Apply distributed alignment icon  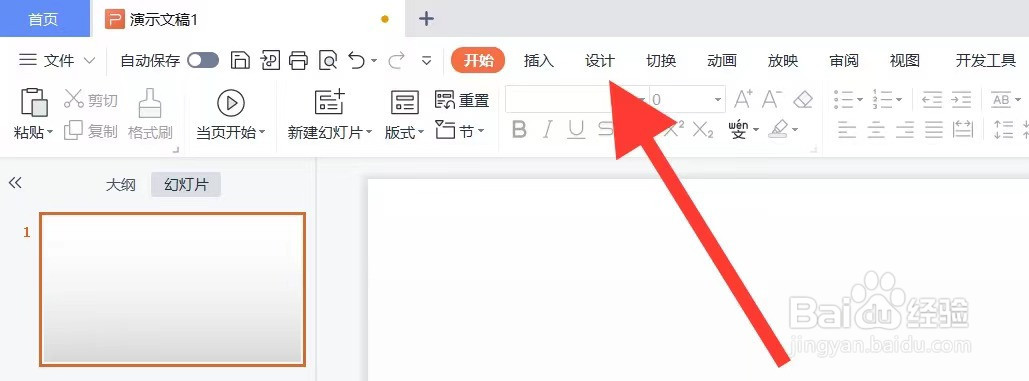tap(963, 130)
